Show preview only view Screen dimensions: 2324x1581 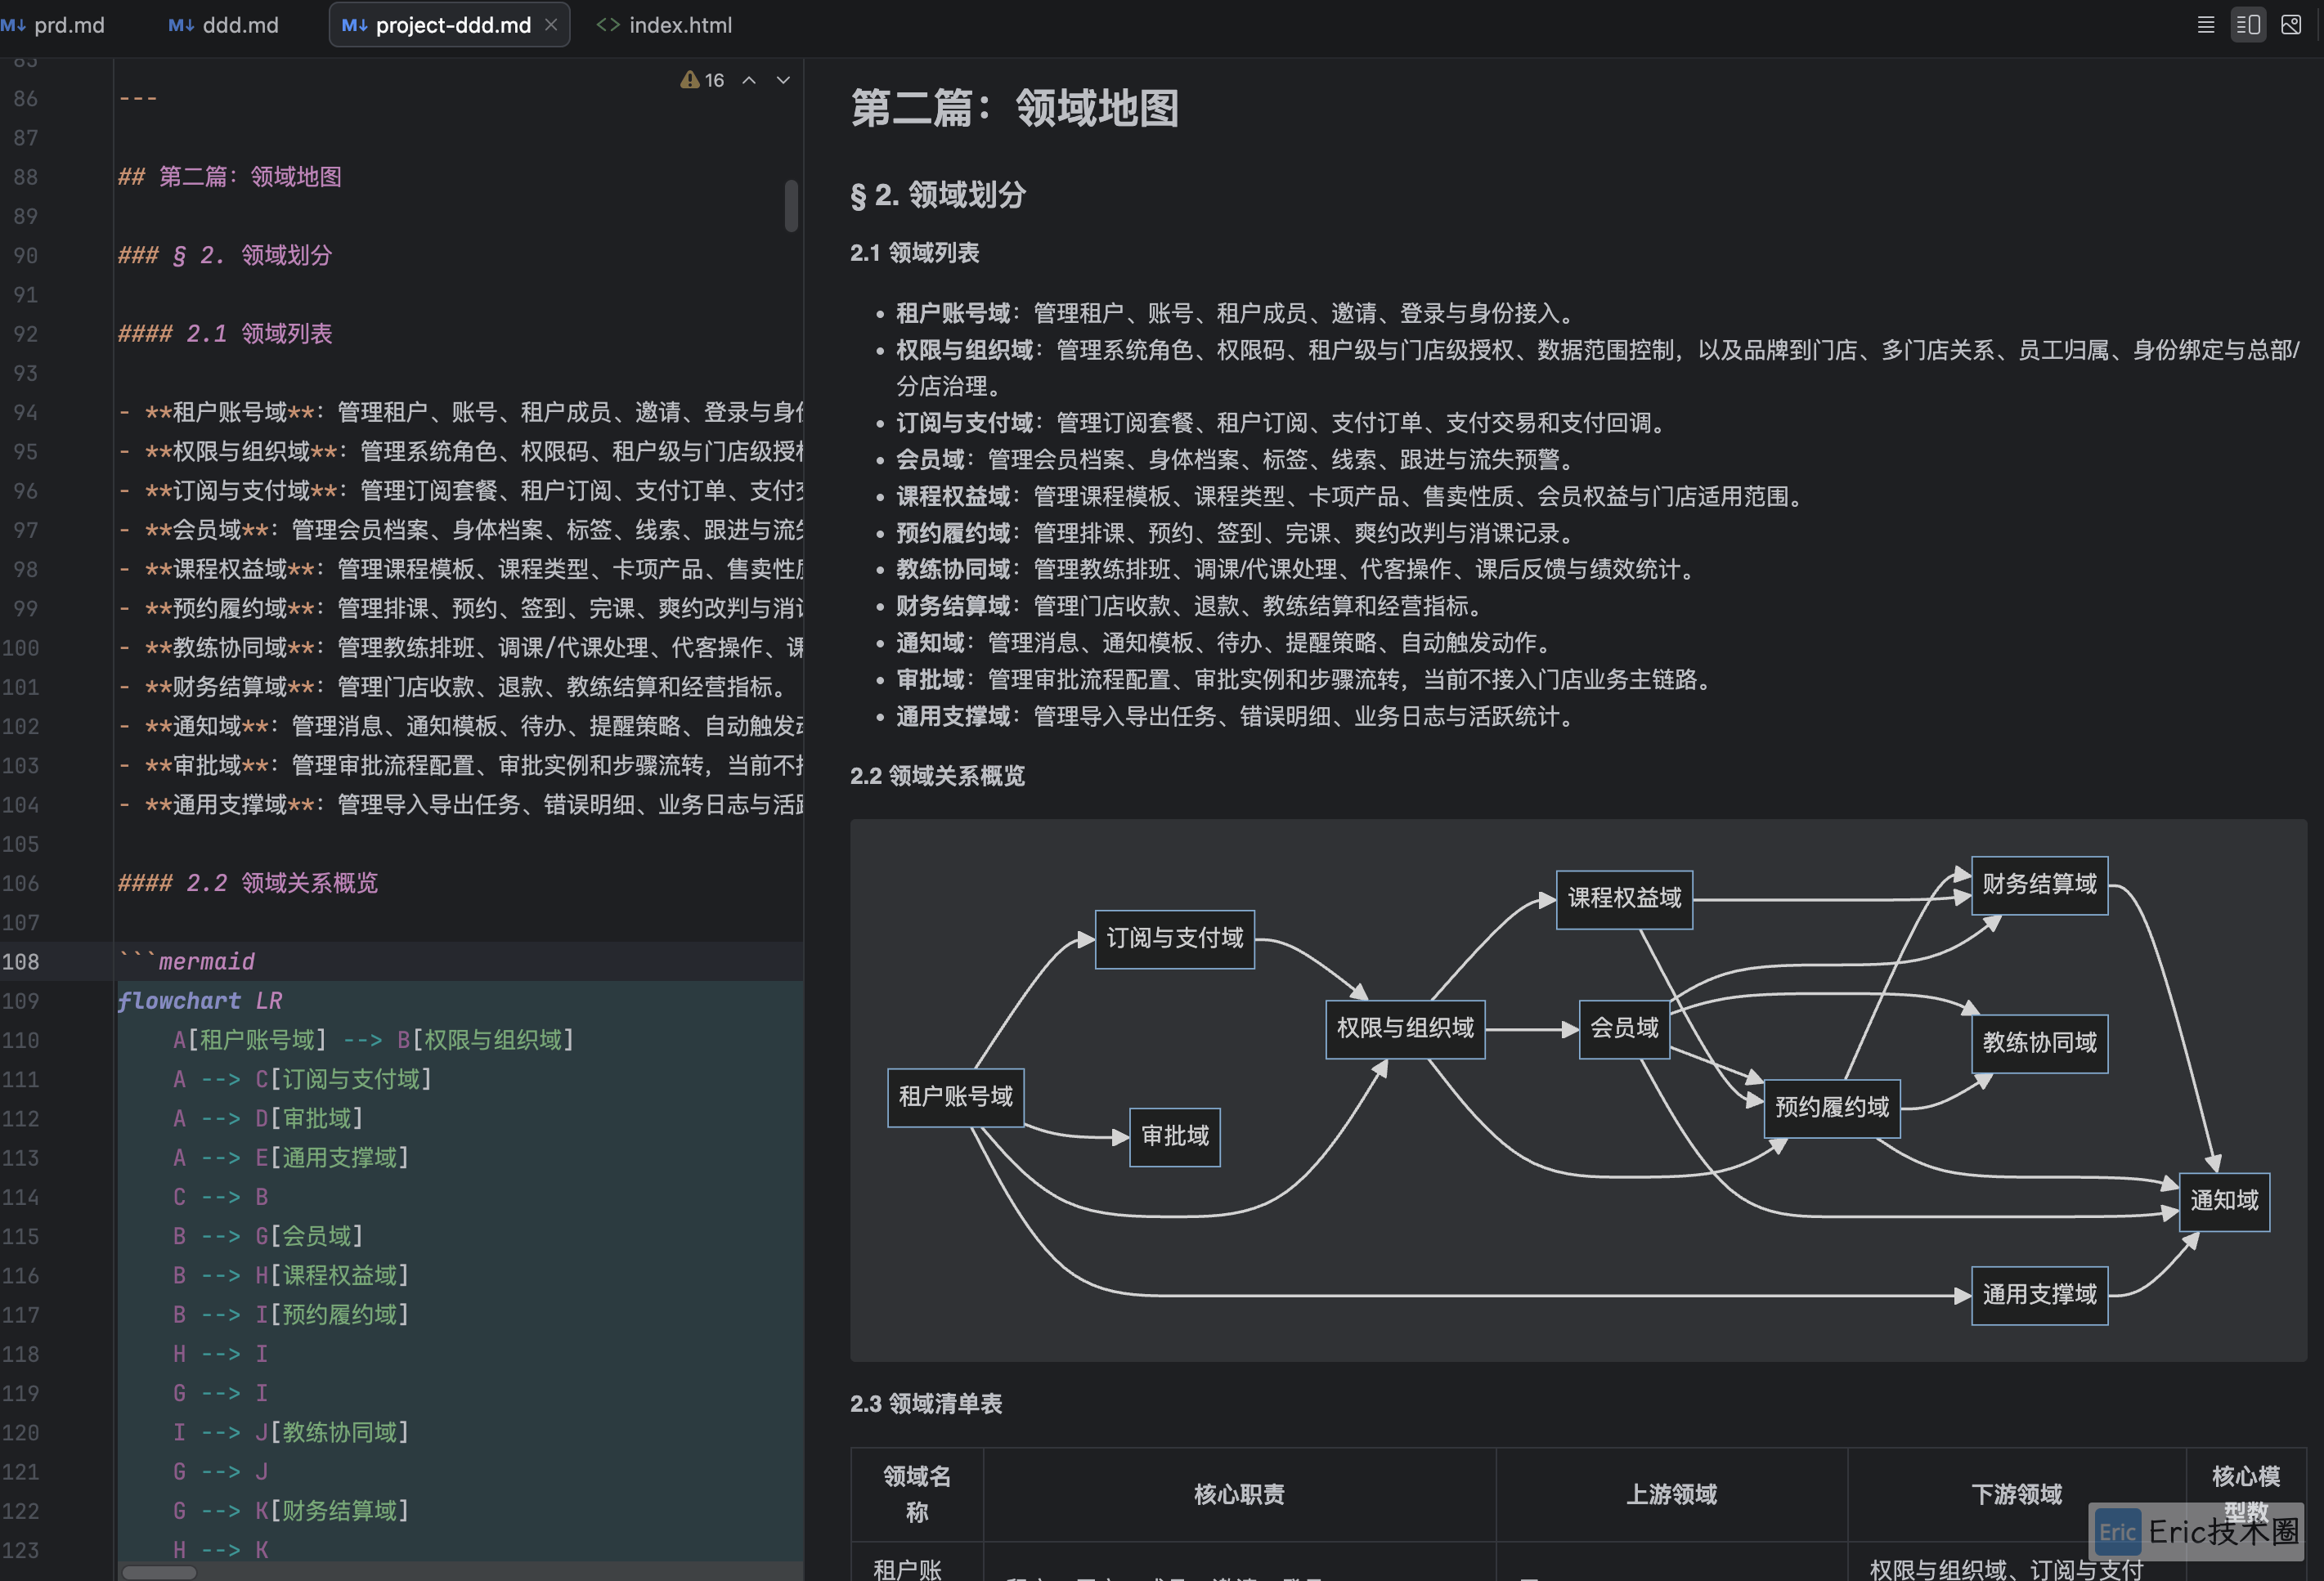[2291, 25]
